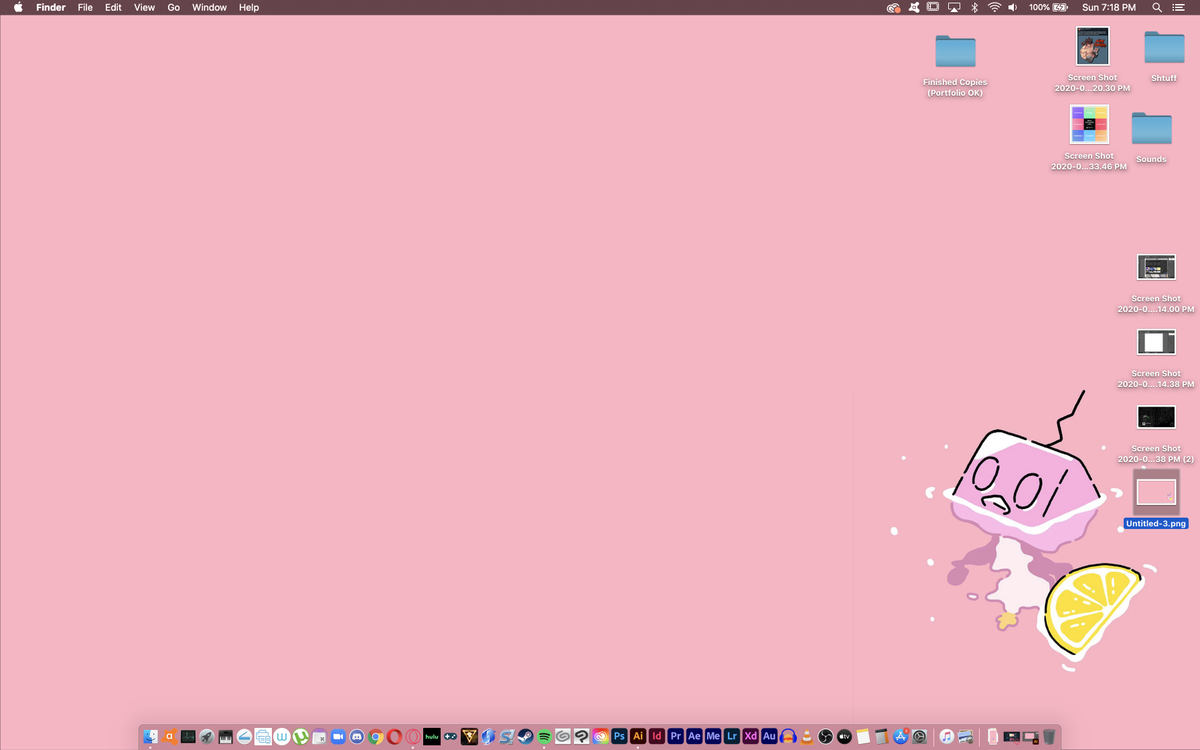Open System Preferences from the dock
Image resolution: width=1200 pixels, height=750 pixels.
coord(919,737)
